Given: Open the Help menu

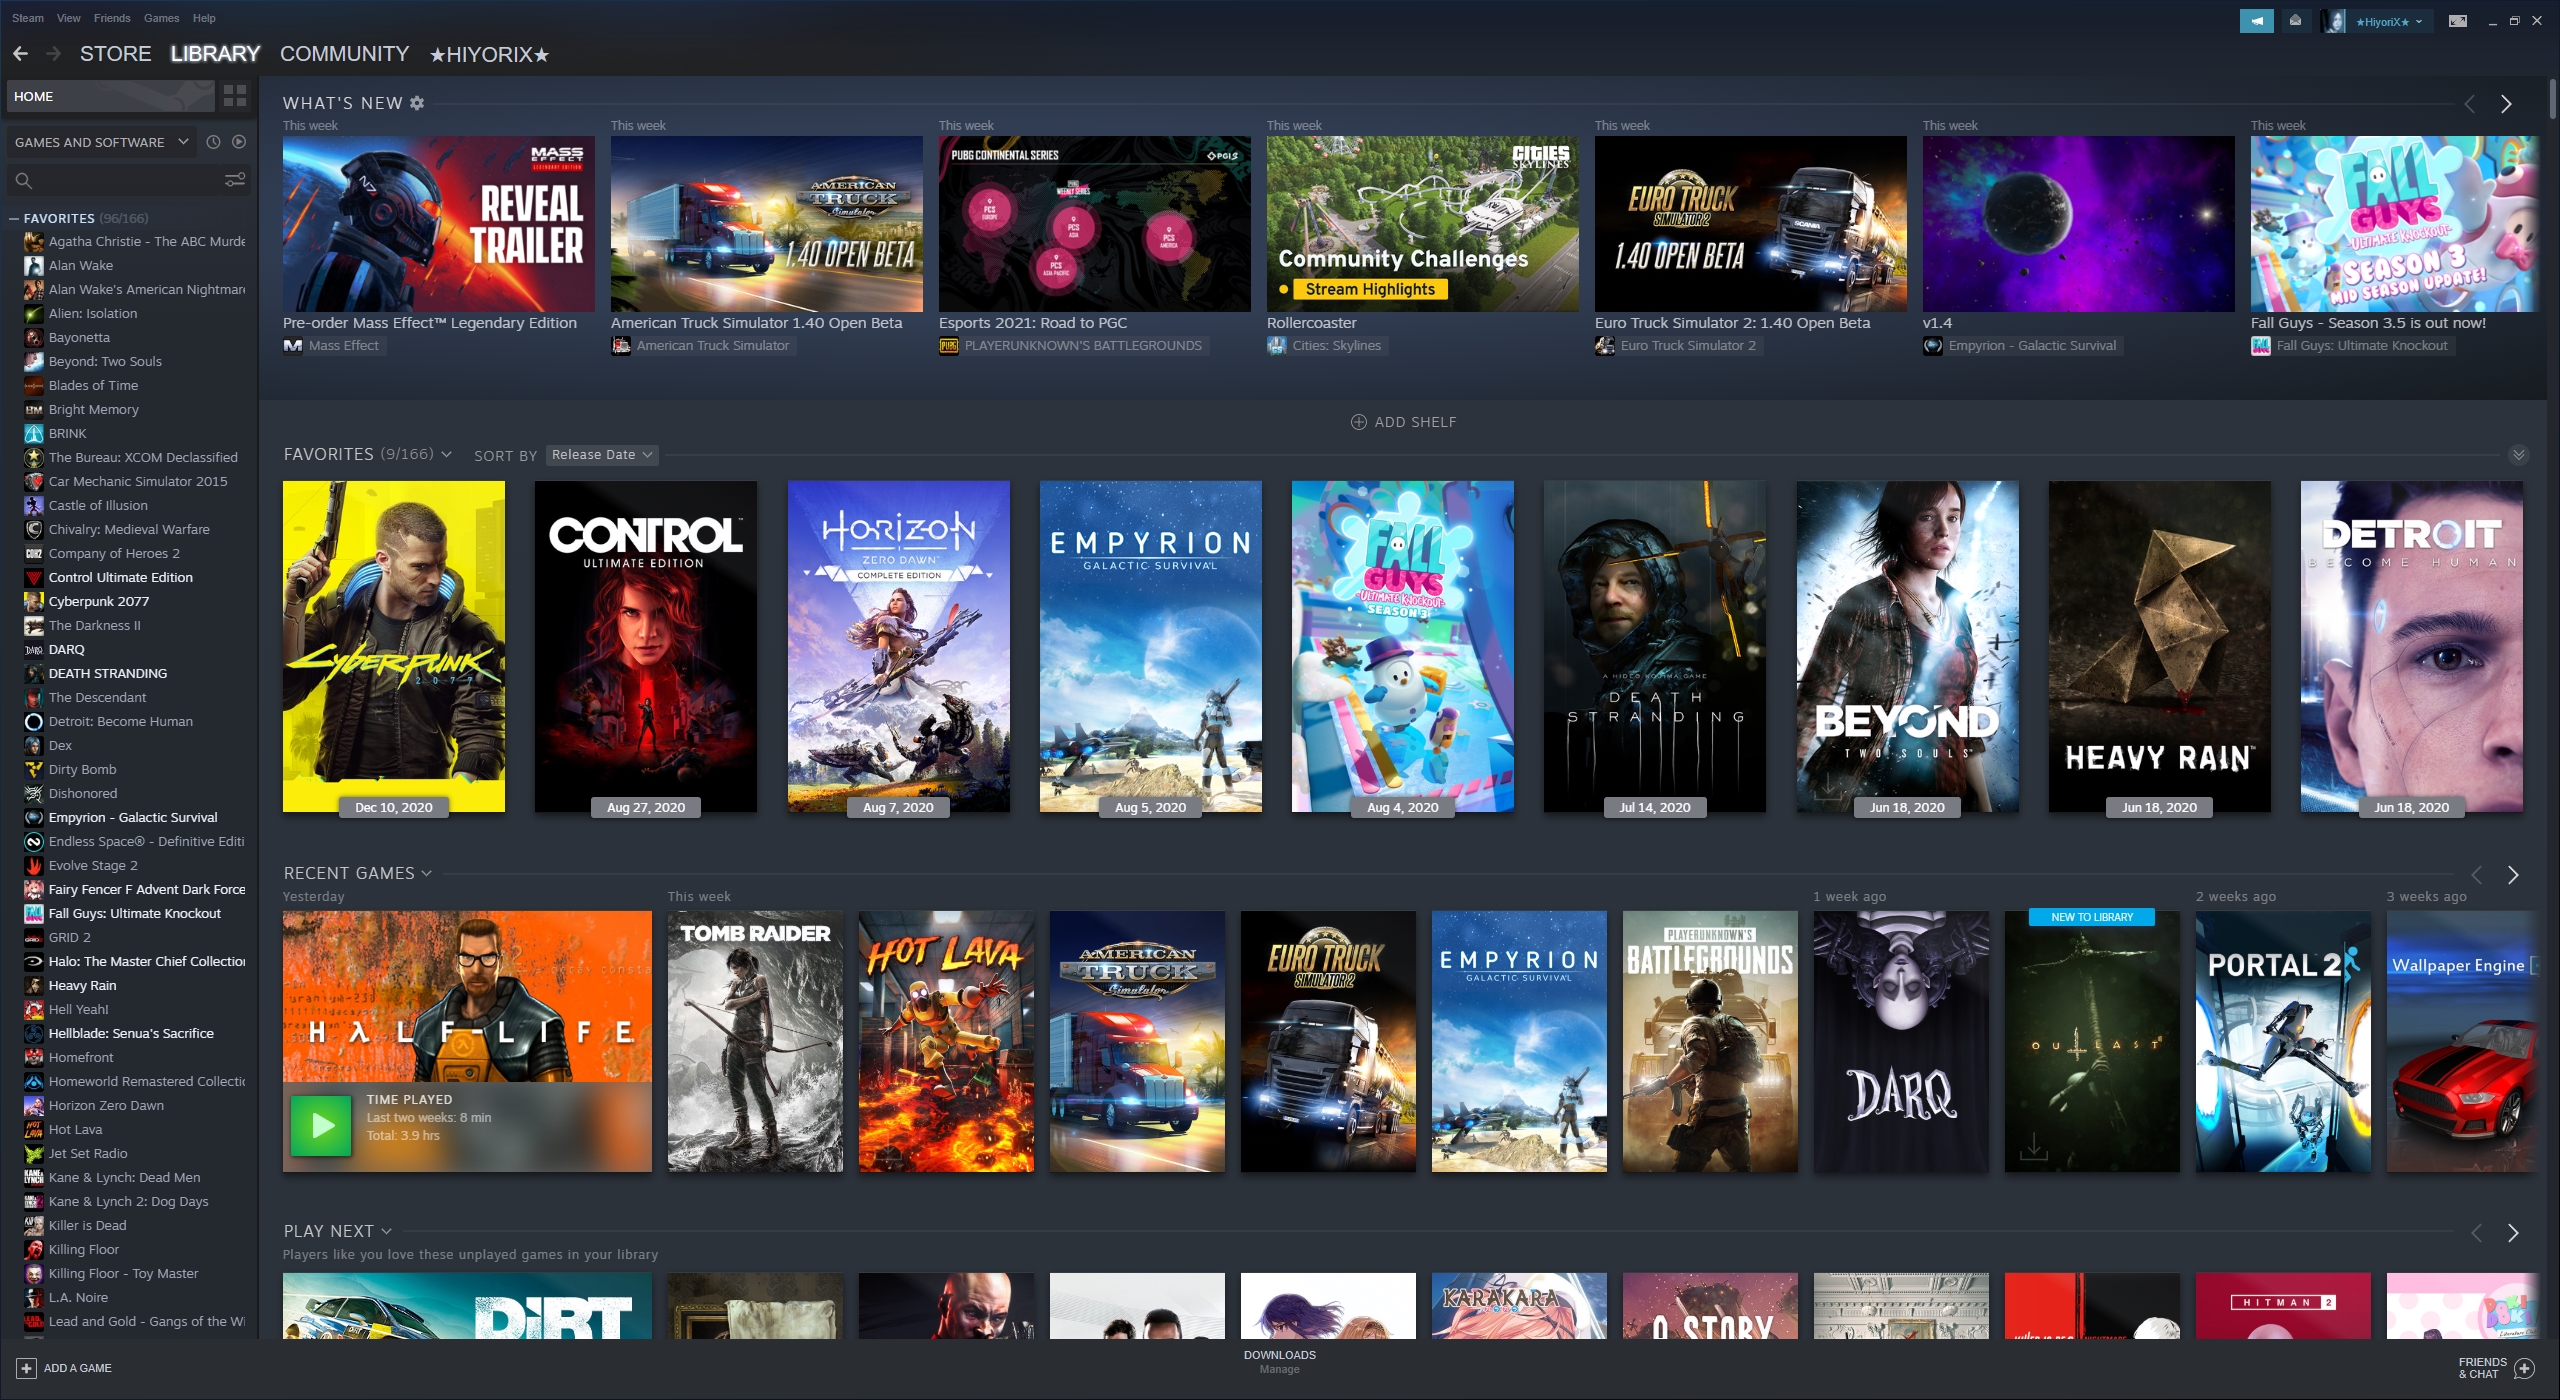Looking at the screenshot, I should (204, 18).
